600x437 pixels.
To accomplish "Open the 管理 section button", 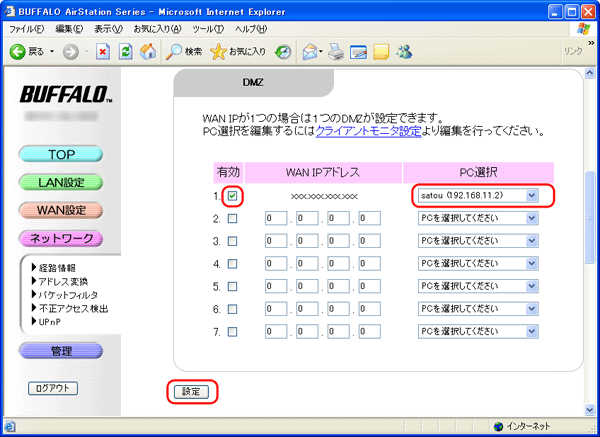I will click(x=61, y=351).
